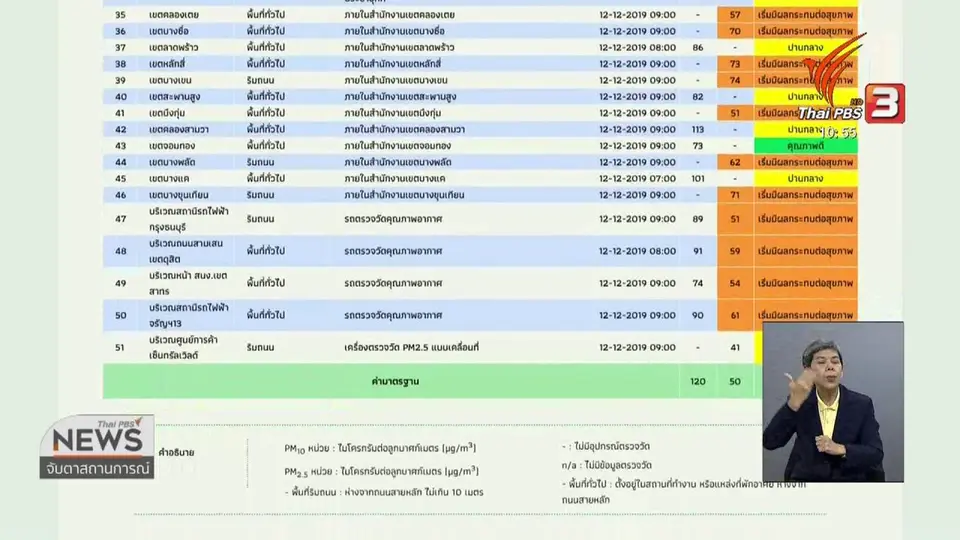Click the n/a ไม่มีข้อมูลตรวจวัด legend note

click(607, 465)
